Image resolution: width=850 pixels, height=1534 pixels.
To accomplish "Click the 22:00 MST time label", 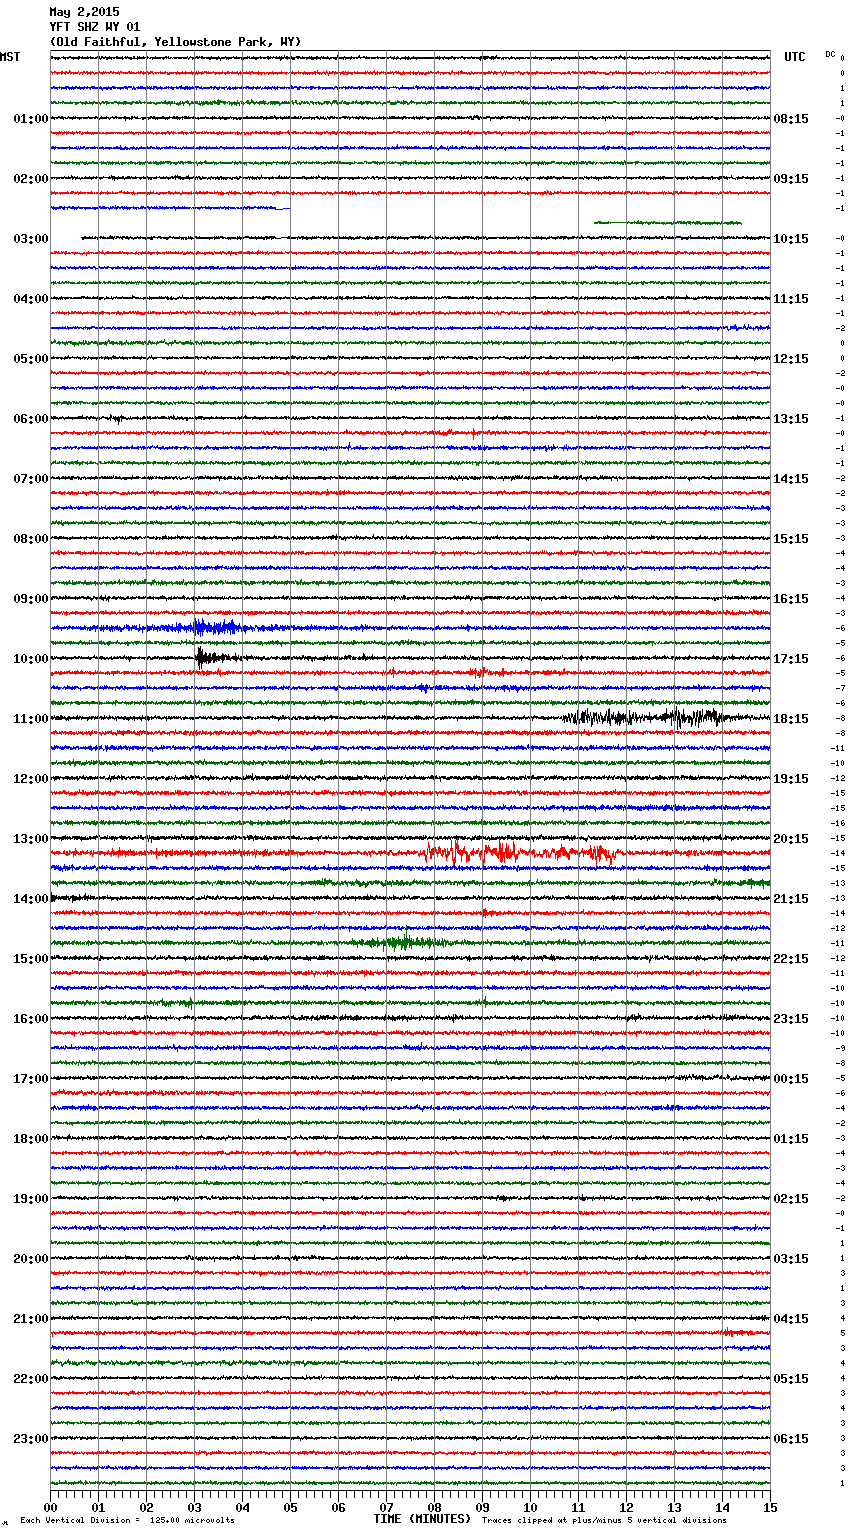I will click(31, 1379).
